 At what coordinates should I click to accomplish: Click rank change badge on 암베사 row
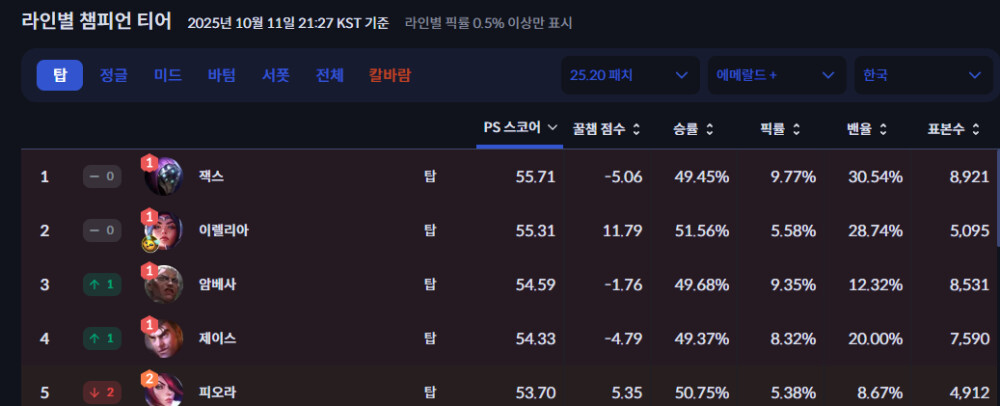click(x=101, y=285)
